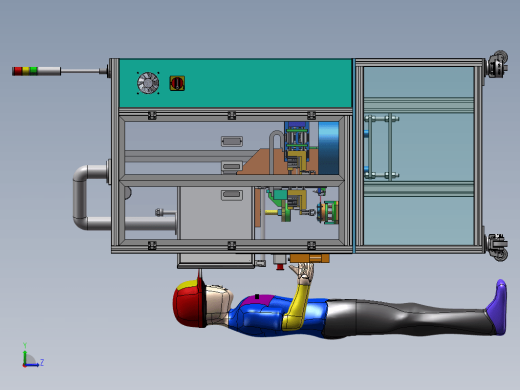520x390 pixels.
Task: Click the coordinate axis triad
Action: pyautogui.click(x=32, y=355)
